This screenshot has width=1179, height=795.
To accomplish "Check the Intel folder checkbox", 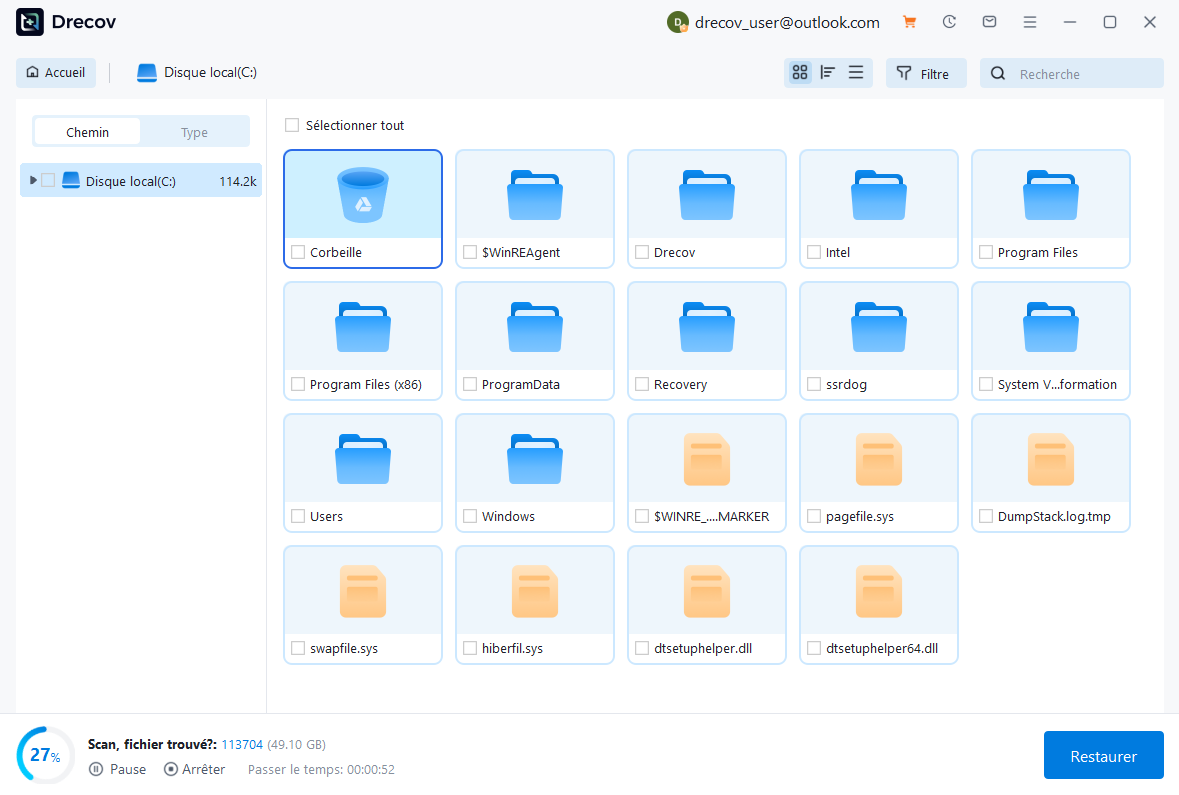I will click(814, 252).
